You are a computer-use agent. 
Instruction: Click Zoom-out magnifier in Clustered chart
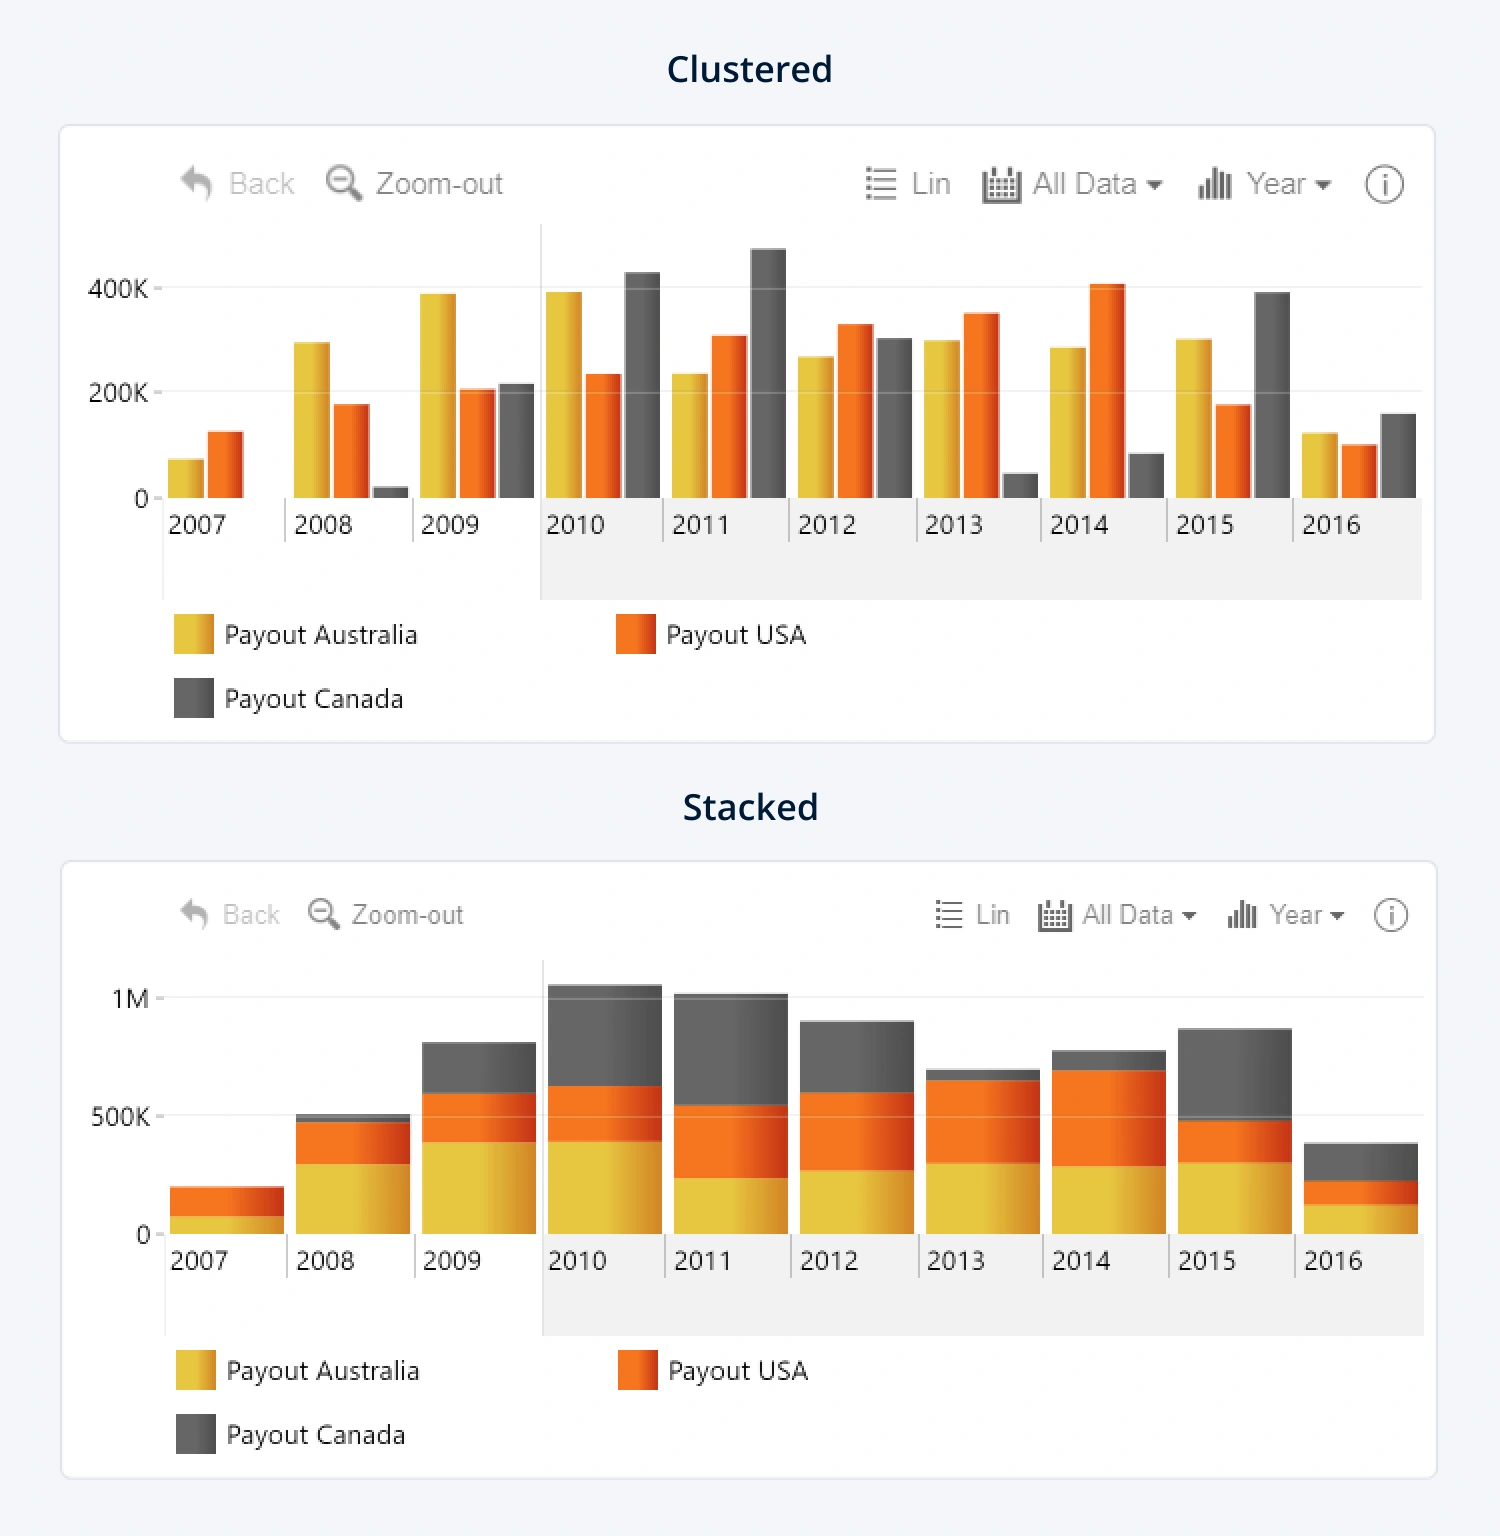click(x=344, y=183)
